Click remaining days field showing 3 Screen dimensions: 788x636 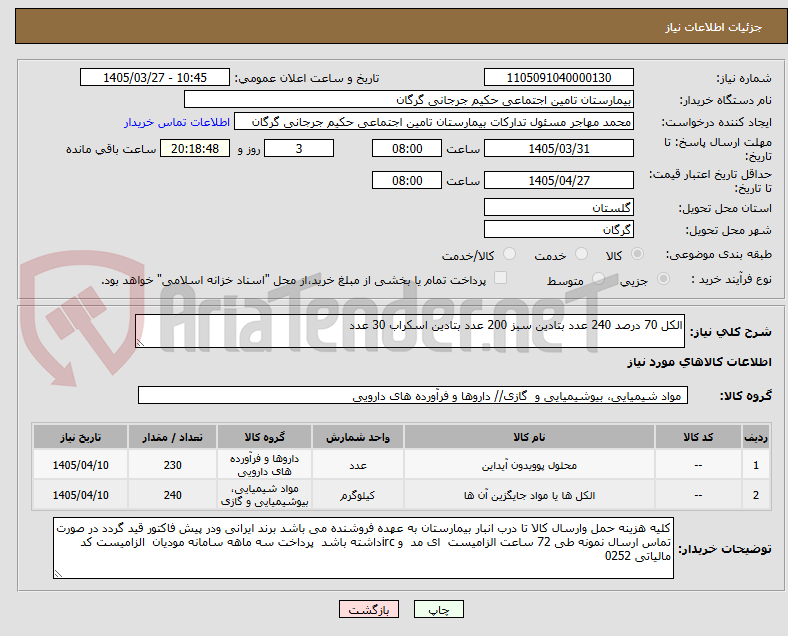[299, 148]
